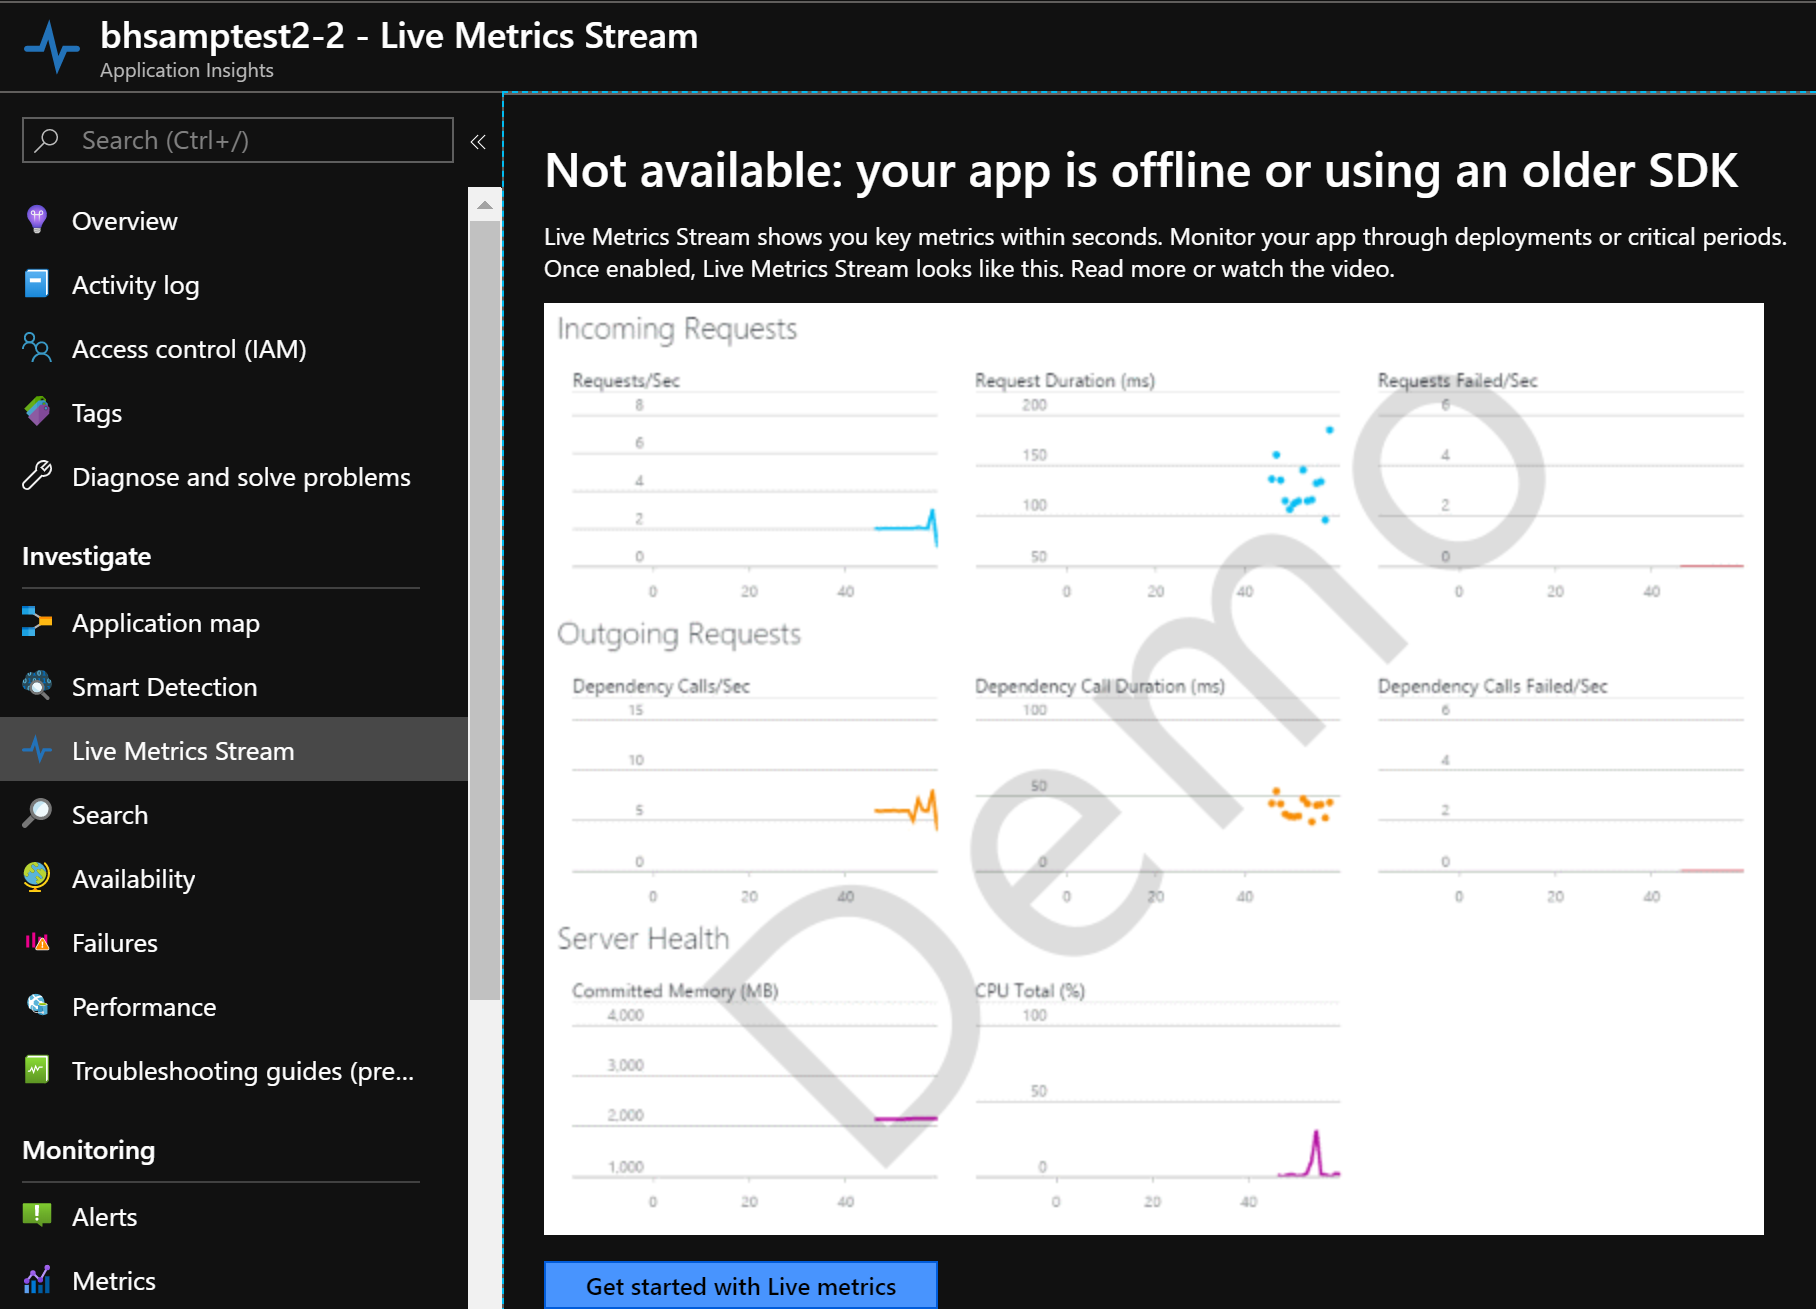
Task: Click the 'Not available' heading text
Action: (x=1141, y=170)
